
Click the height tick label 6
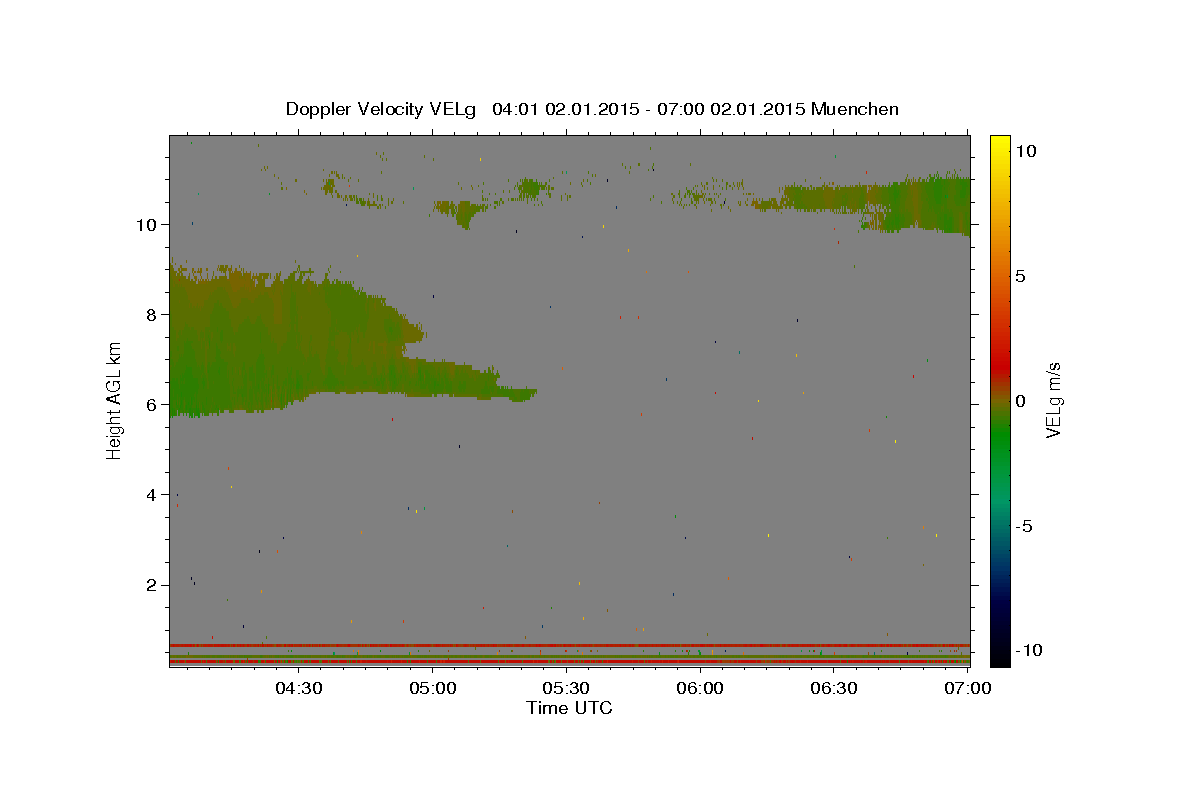point(153,405)
